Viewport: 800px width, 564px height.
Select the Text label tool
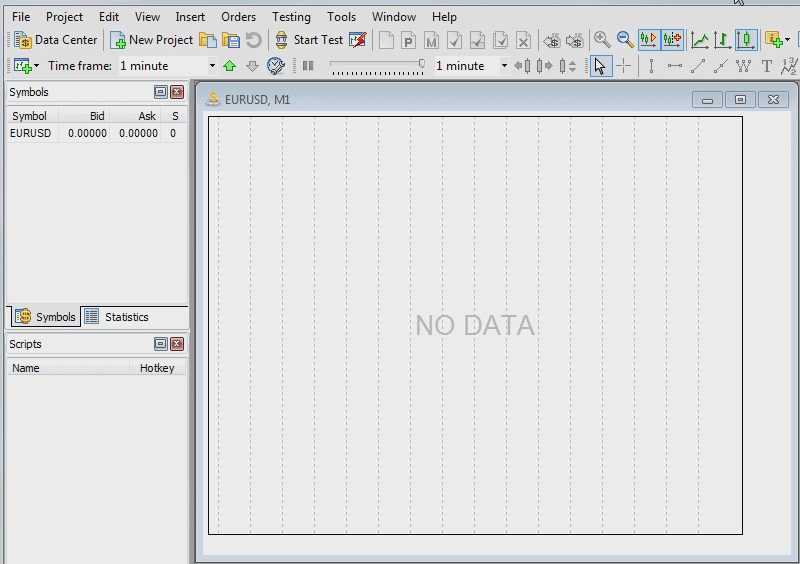point(766,66)
